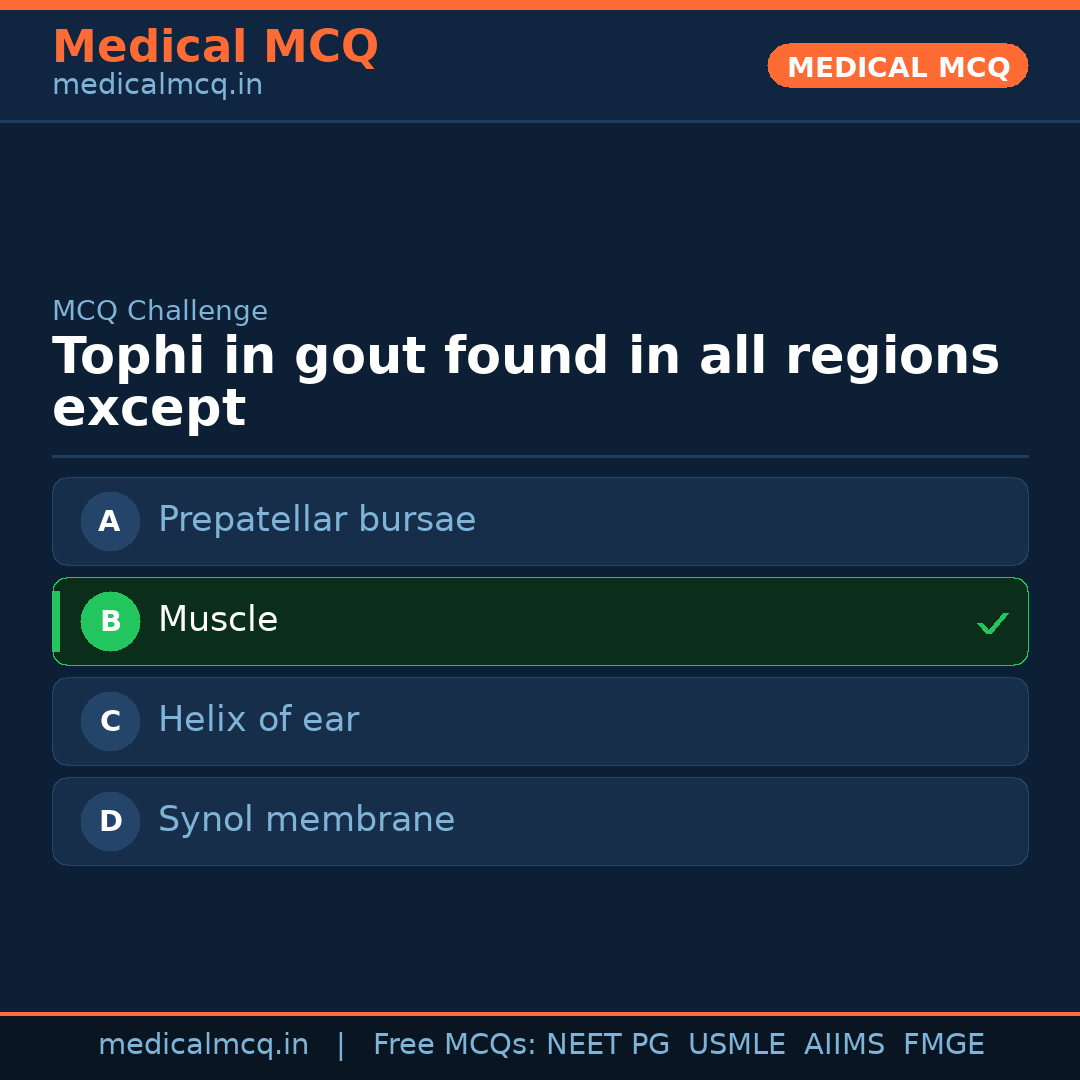Click the green checkmark on option B
The width and height of the screenshot is (1080, 1080).
[x=993, y=622]
